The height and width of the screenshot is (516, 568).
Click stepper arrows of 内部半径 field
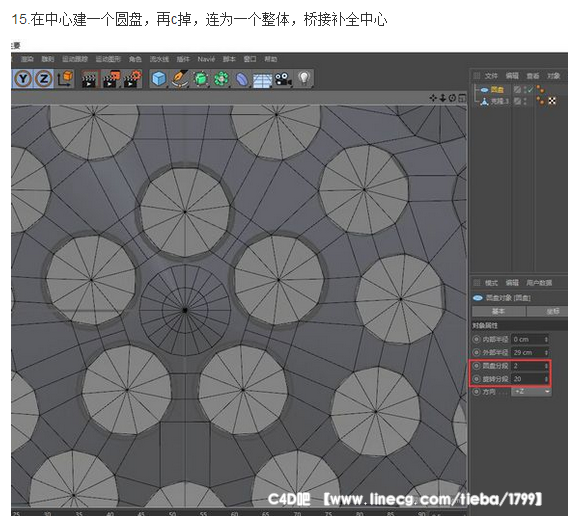click(546, 340)
